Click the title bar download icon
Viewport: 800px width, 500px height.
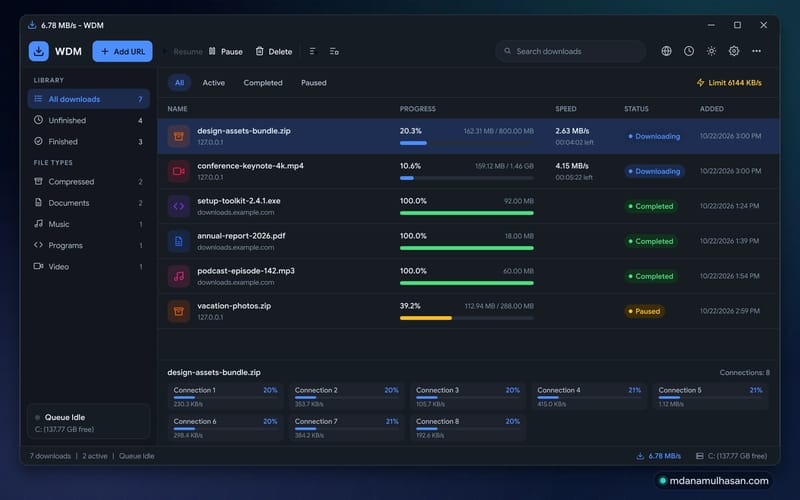click(32, 25)
